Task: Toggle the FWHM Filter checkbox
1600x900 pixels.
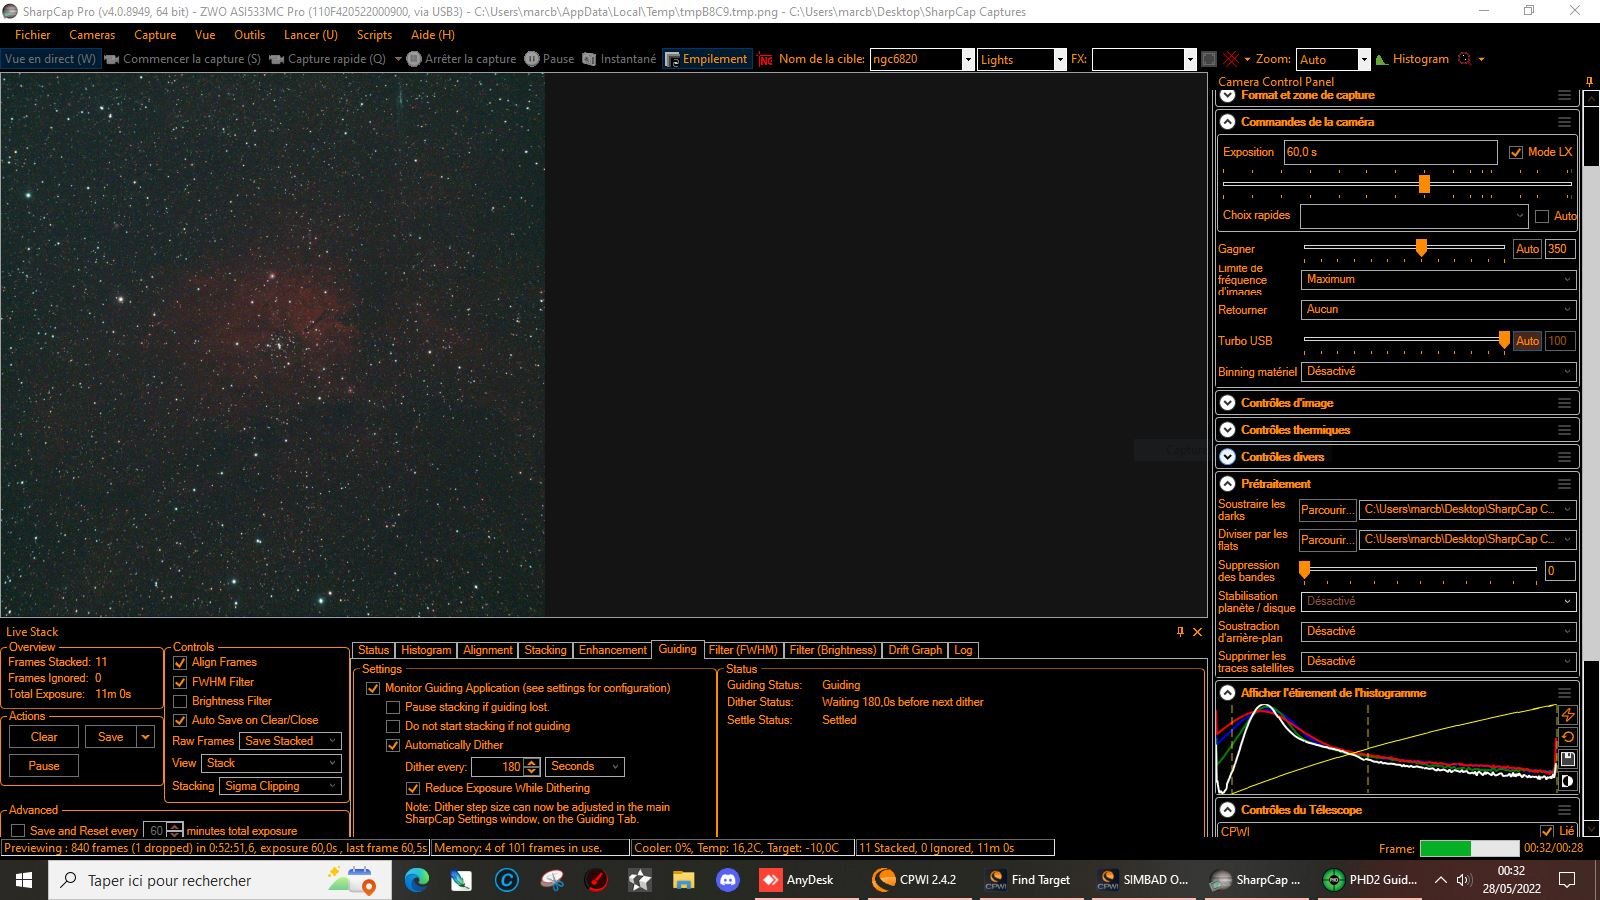Action: coord(180,682)
